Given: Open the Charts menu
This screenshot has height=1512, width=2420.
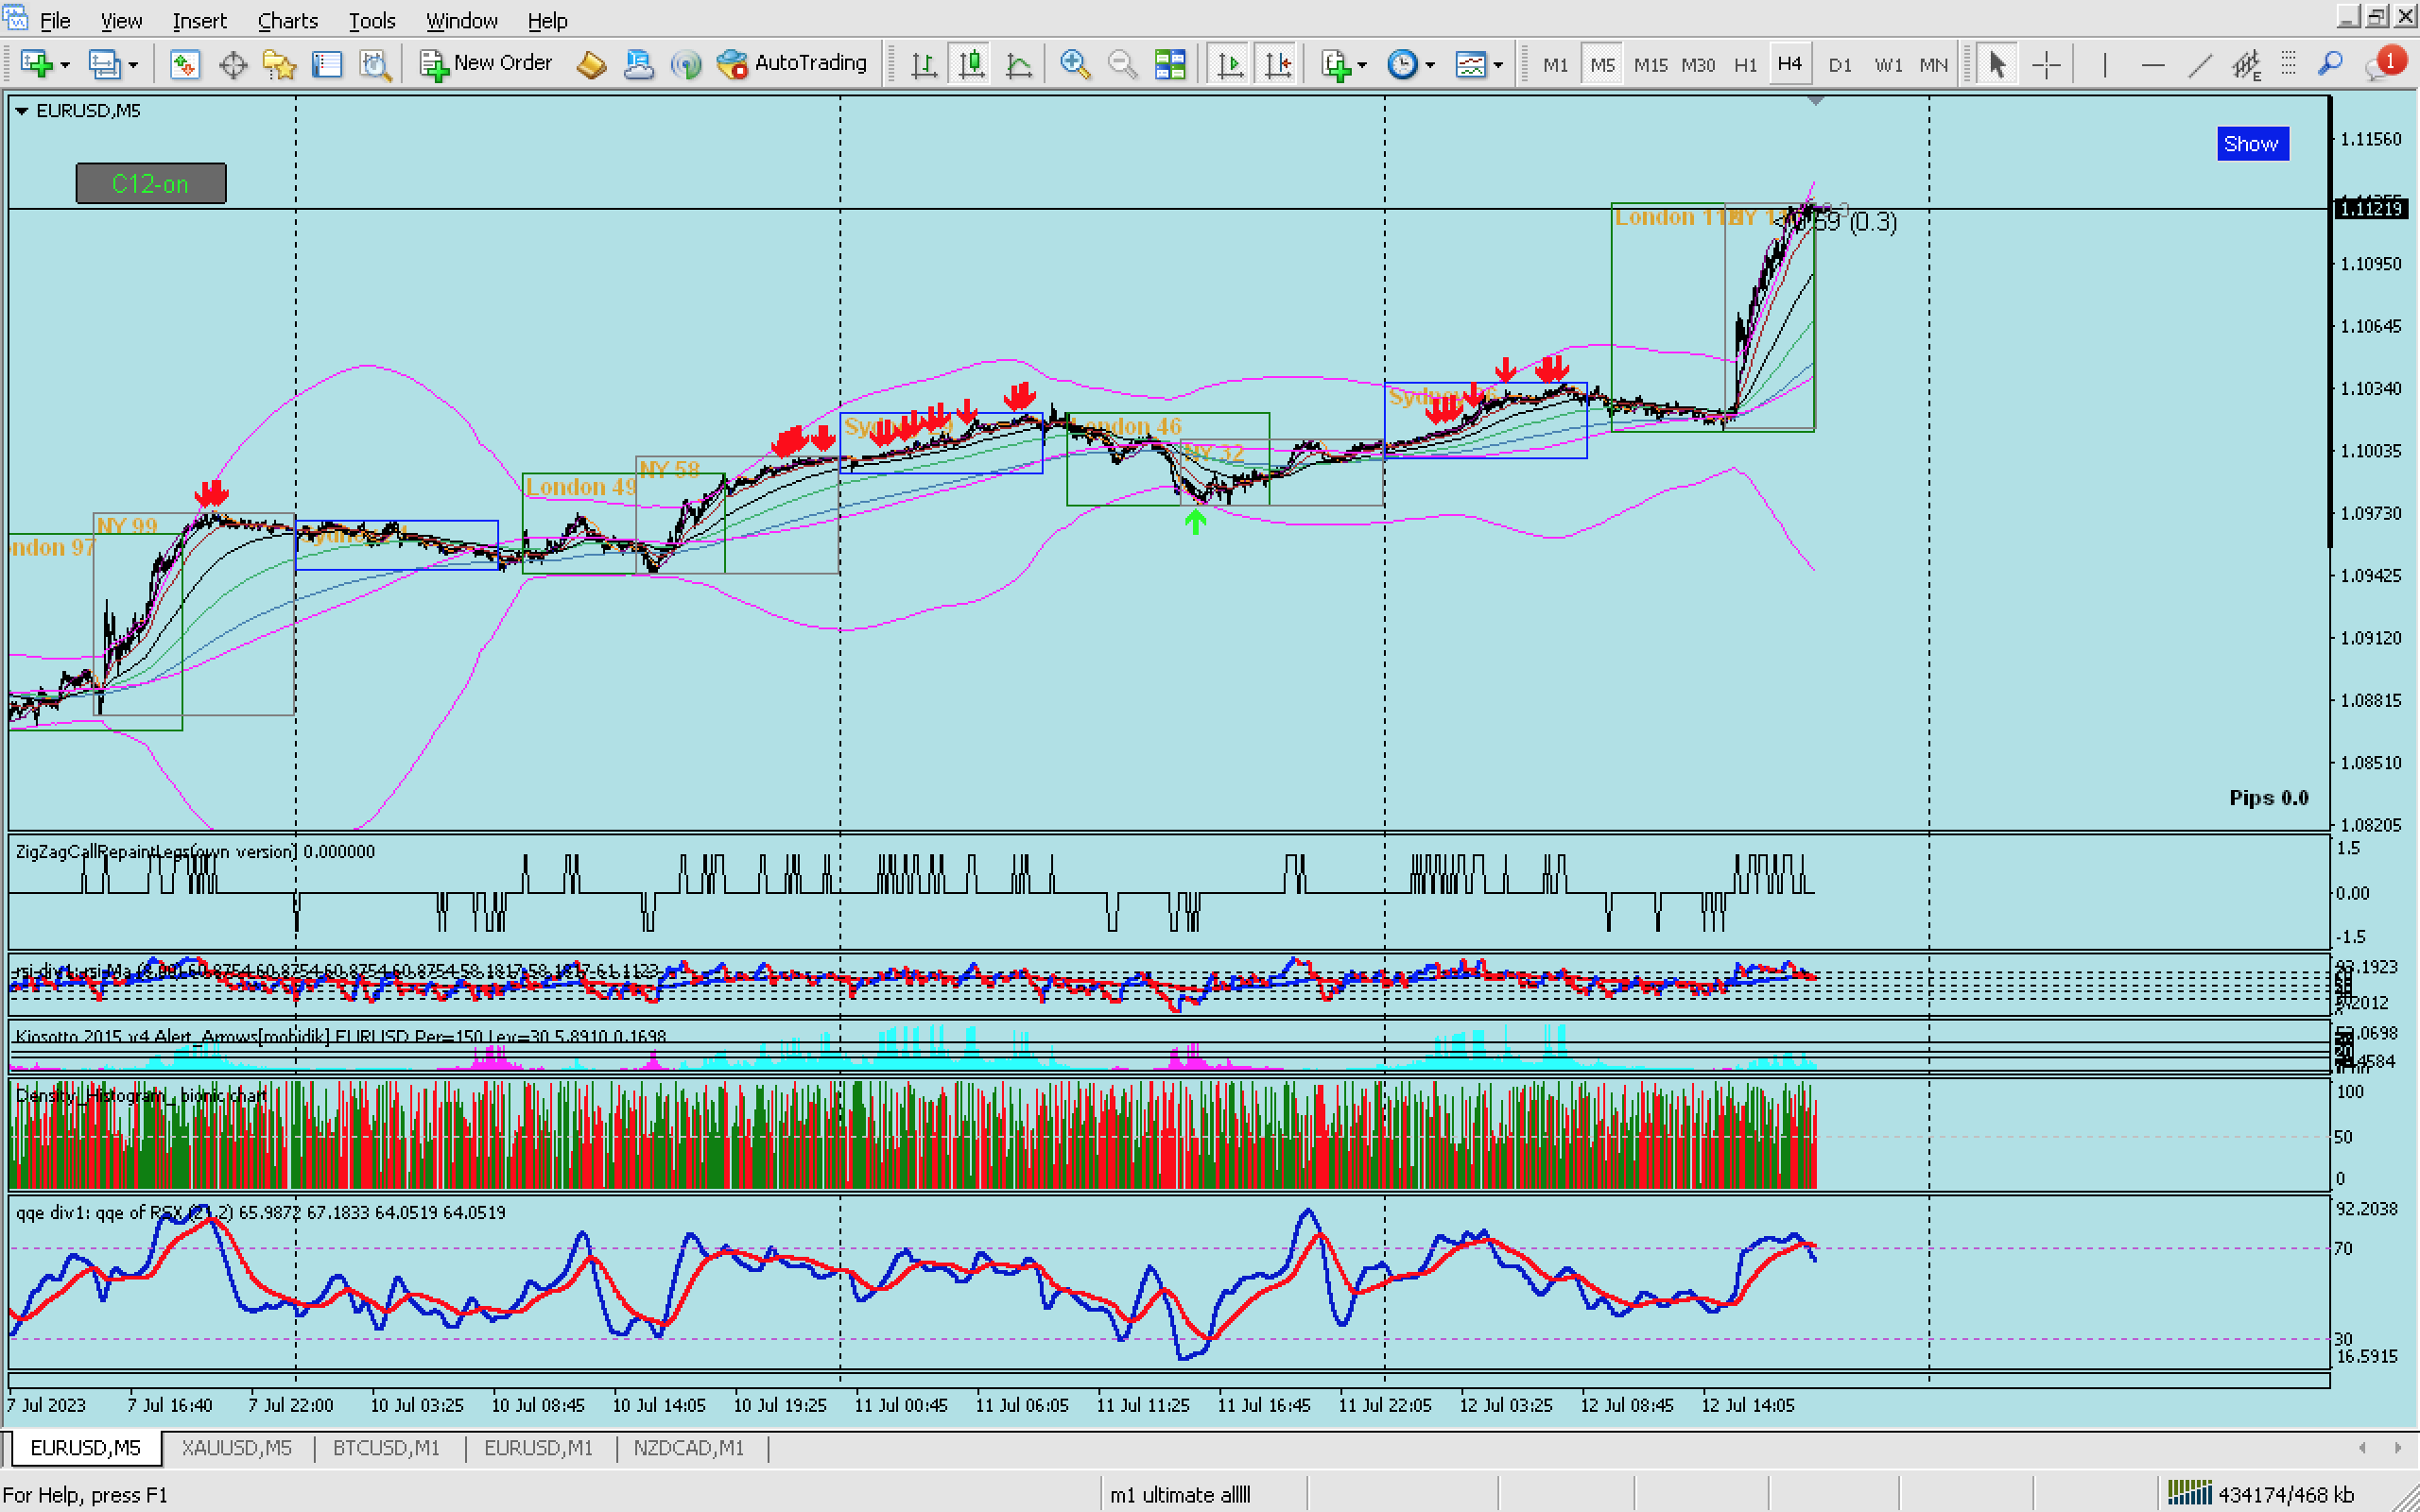Looking at the screenshot, I should pyautogui.click(x=287, y=20).
